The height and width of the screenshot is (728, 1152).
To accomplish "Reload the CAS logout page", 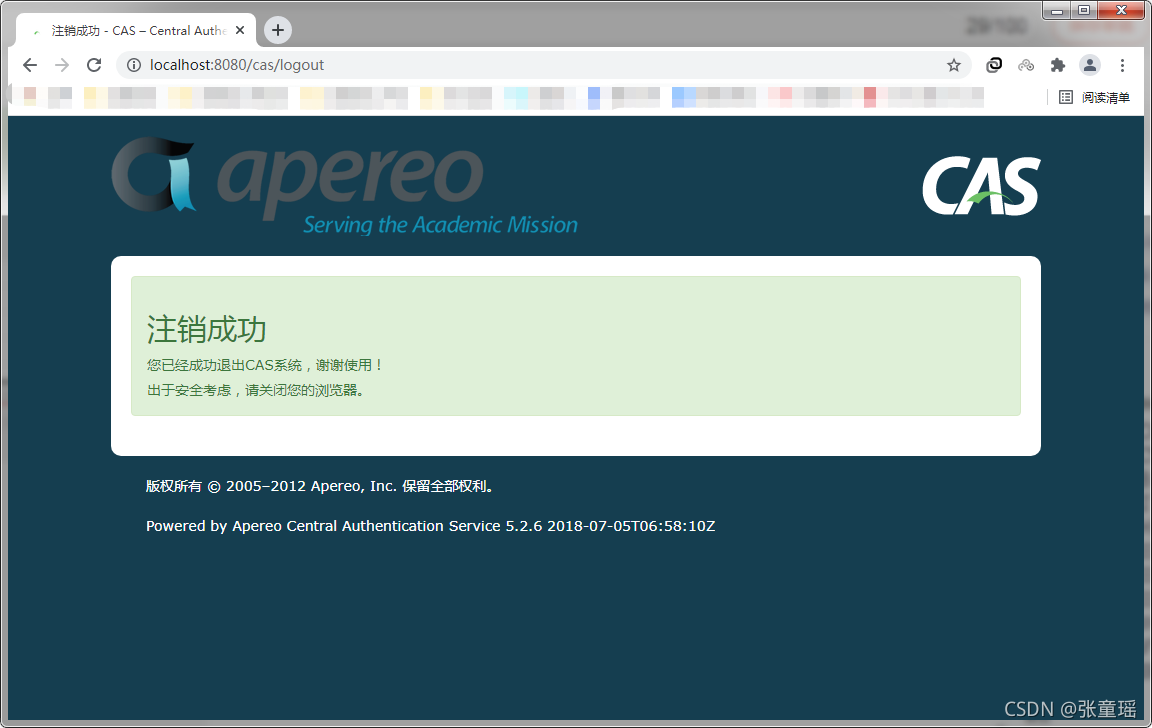I will click(x=94, y=65).
